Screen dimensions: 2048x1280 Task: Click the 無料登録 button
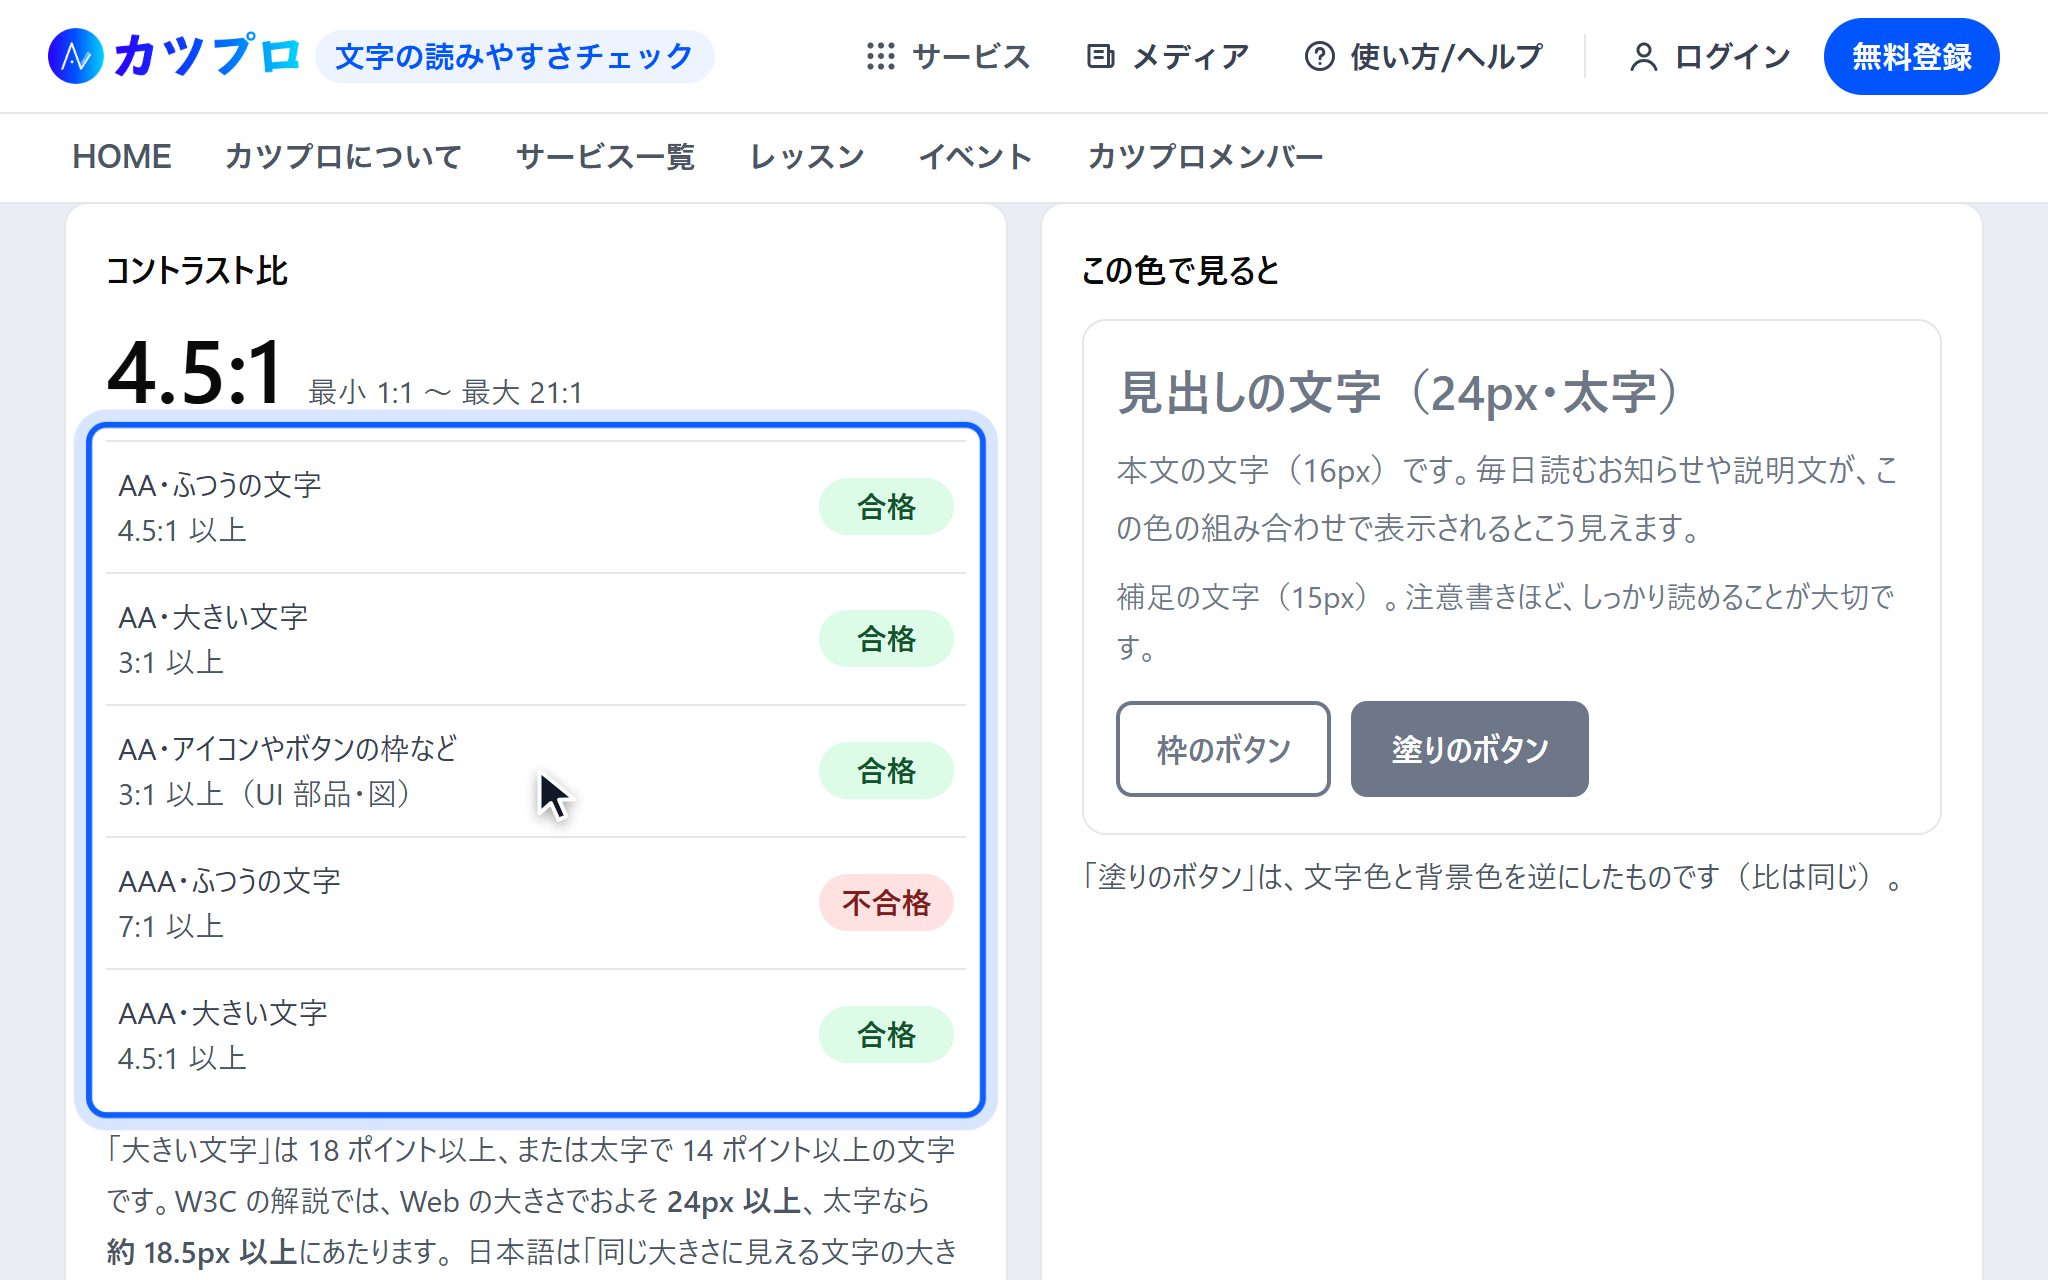coord(1911,56)
